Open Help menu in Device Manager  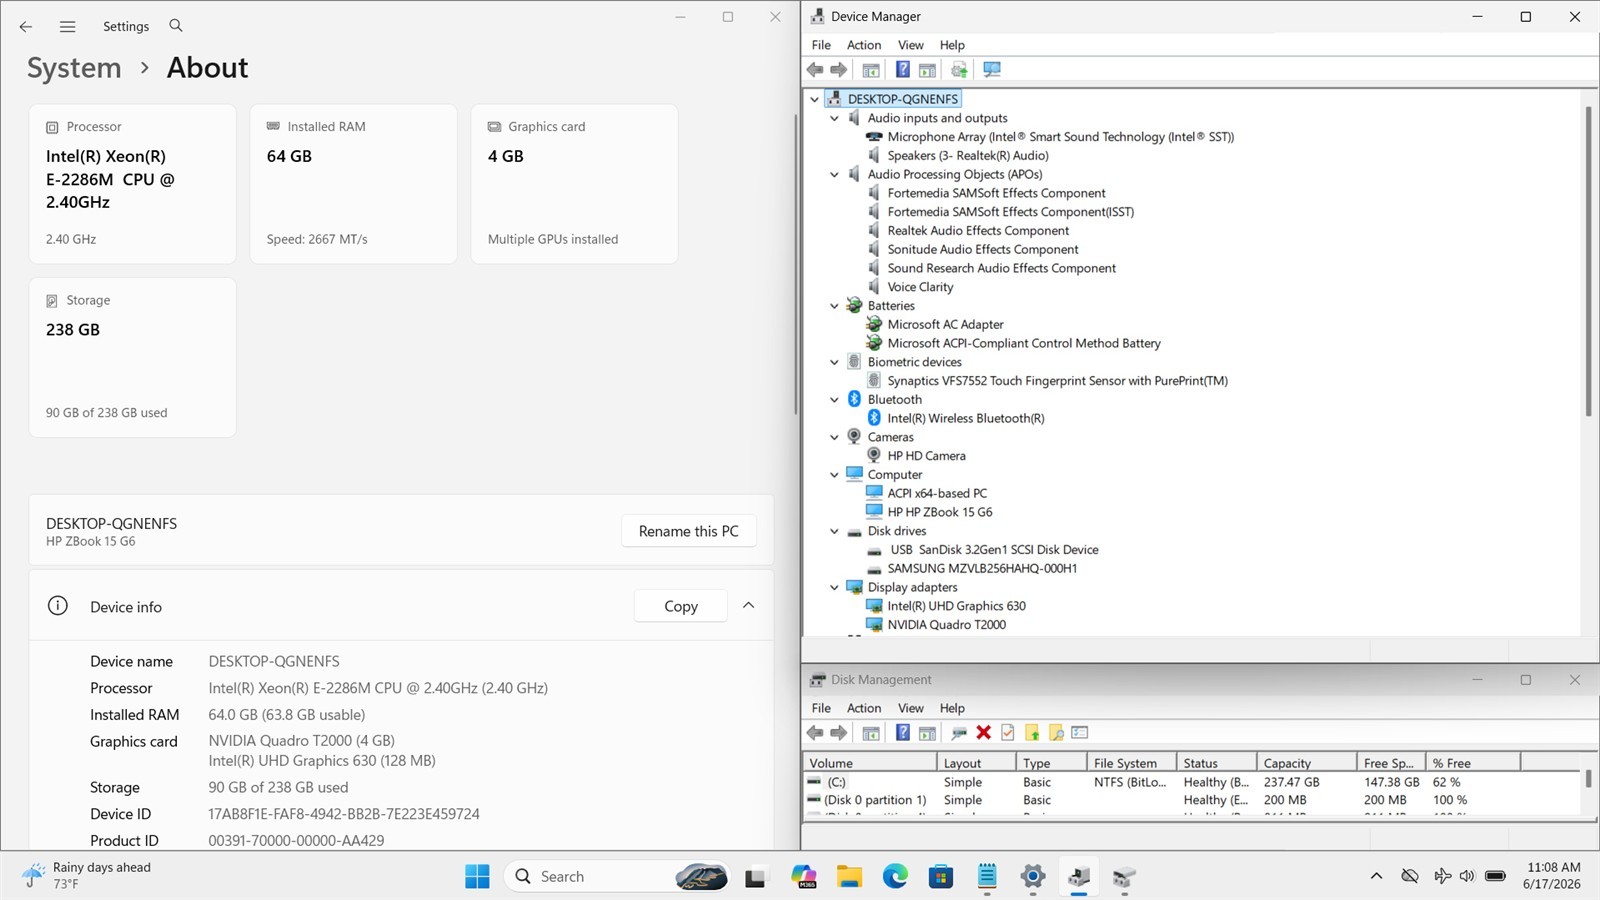[x=952, y=45]
